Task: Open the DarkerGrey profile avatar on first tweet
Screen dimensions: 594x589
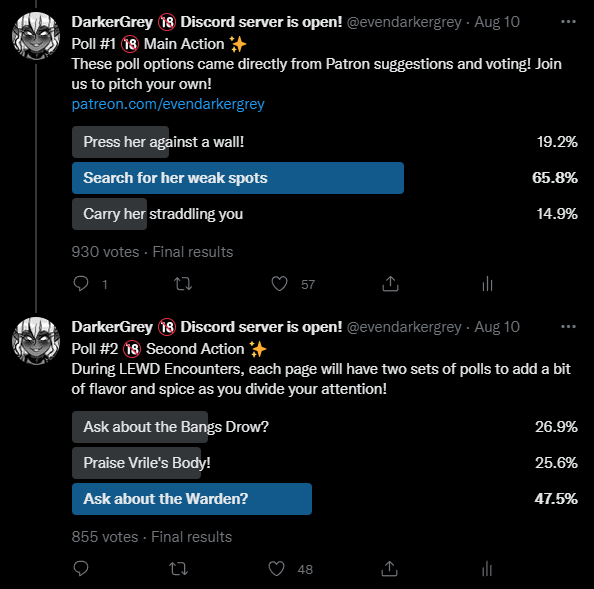Action: click(x=36, y=36)
